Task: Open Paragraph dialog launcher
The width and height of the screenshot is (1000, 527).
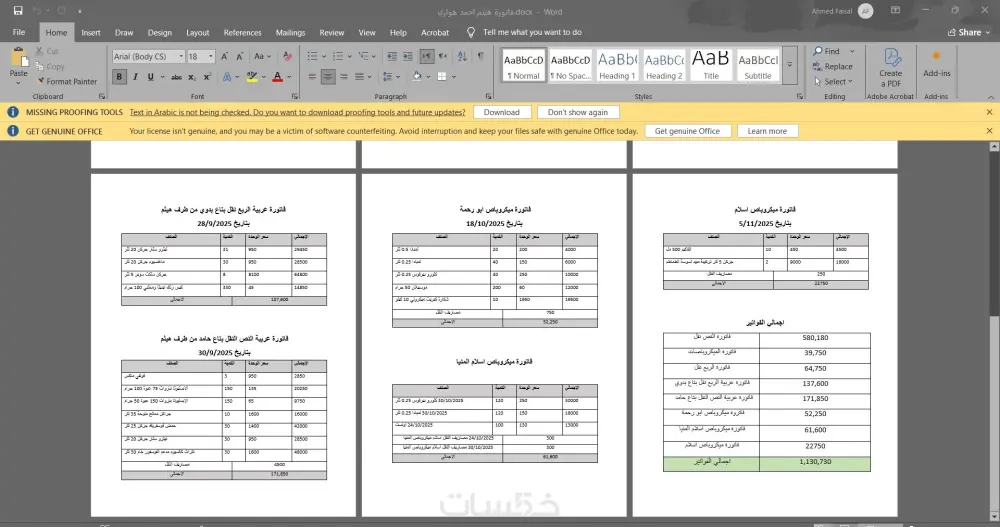Action: click(x=489, y=96)
